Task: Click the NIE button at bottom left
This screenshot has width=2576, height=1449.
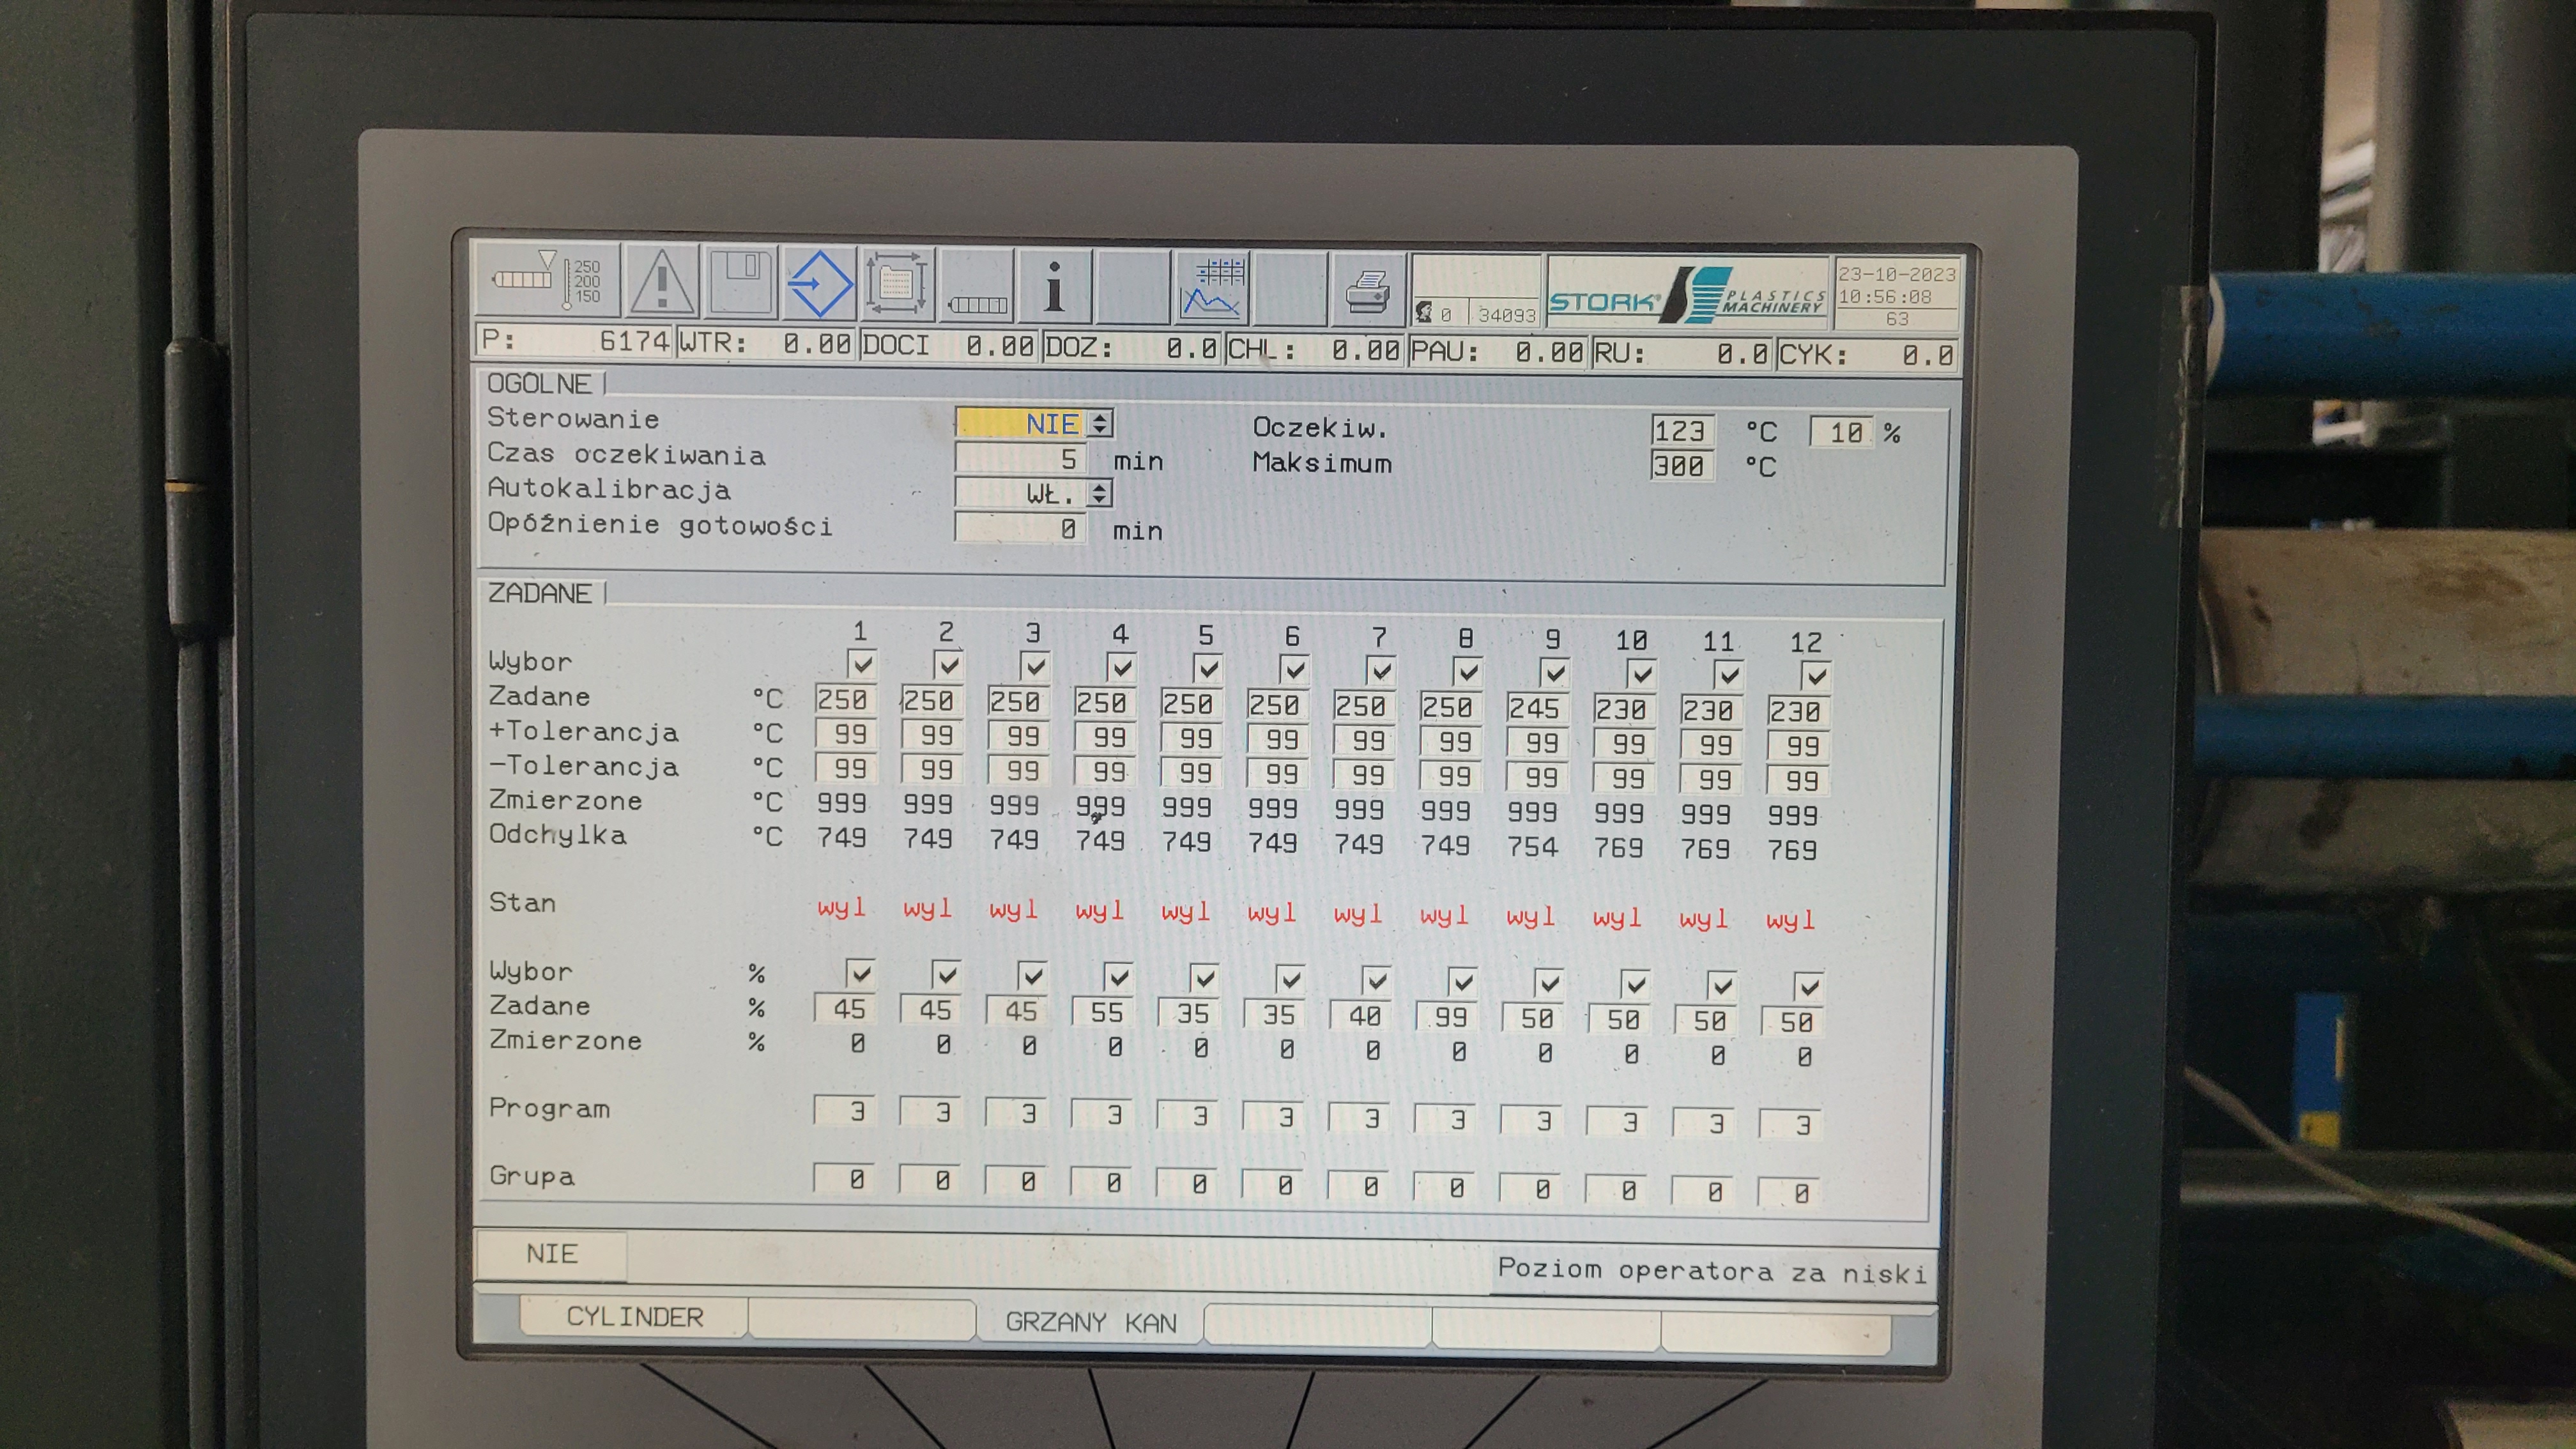Action: pyautogui.click(x=552, y=1255)
